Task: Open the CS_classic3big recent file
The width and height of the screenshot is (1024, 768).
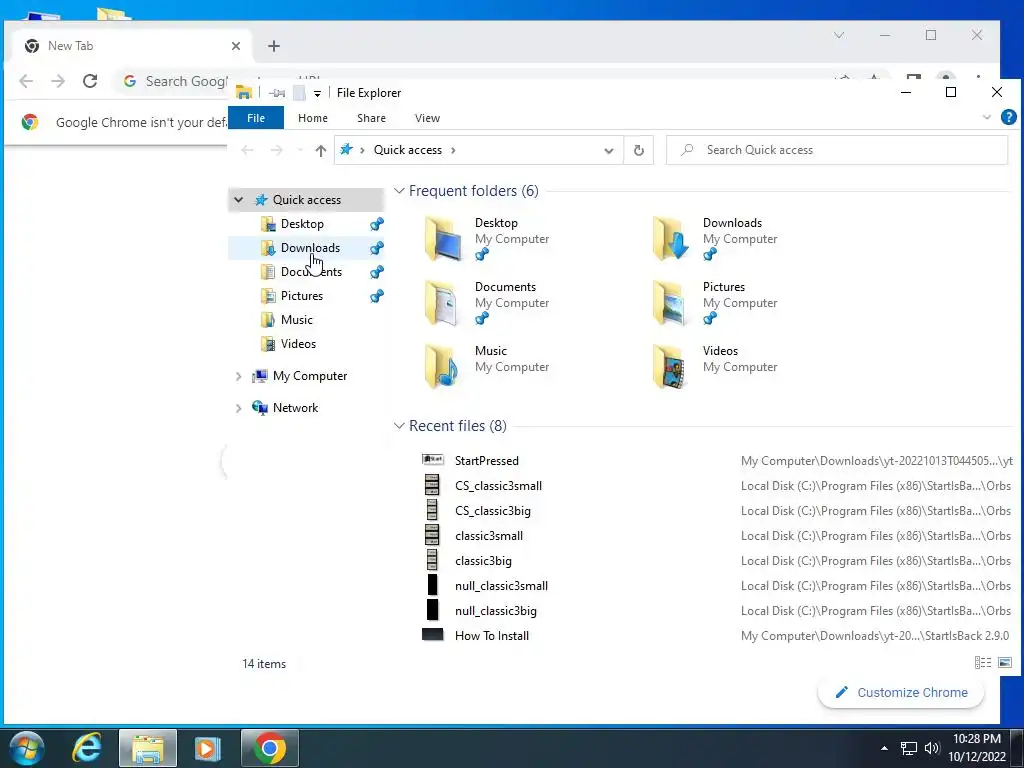Action: pos(492,511)
